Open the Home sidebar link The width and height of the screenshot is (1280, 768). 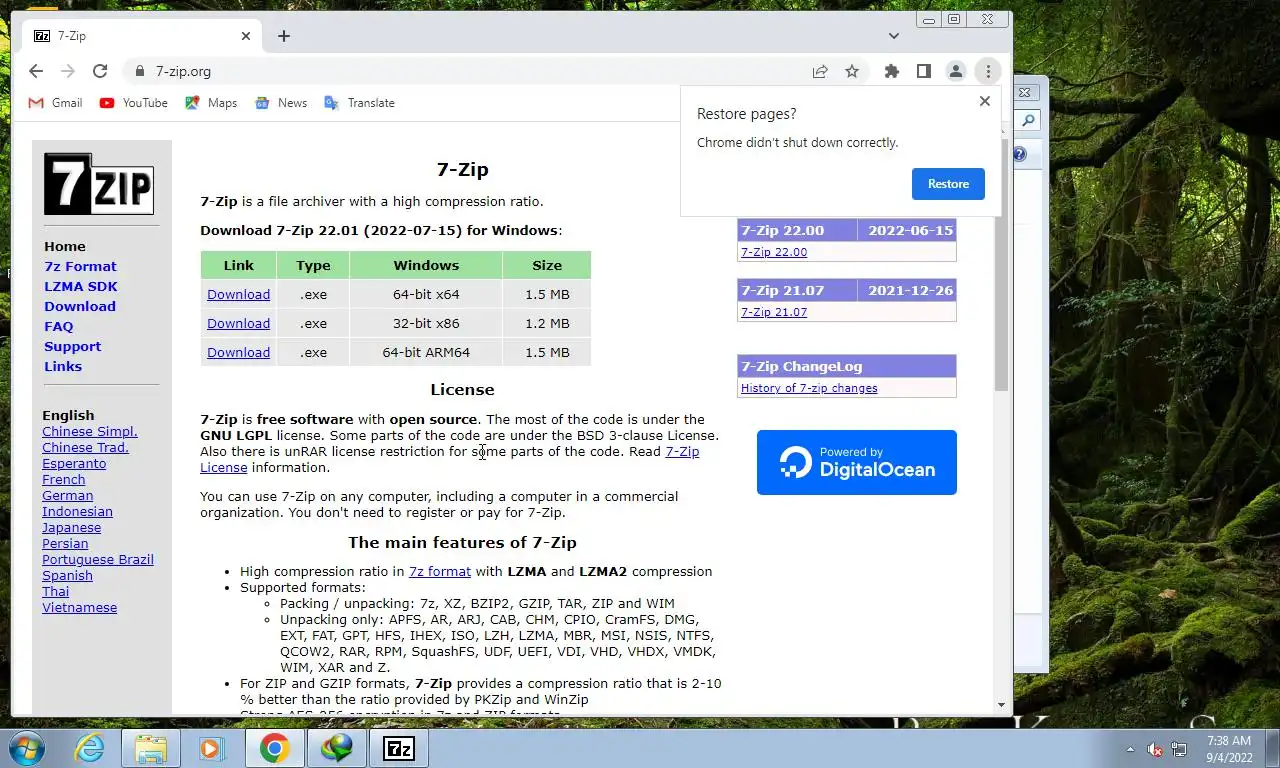[65, 246]
